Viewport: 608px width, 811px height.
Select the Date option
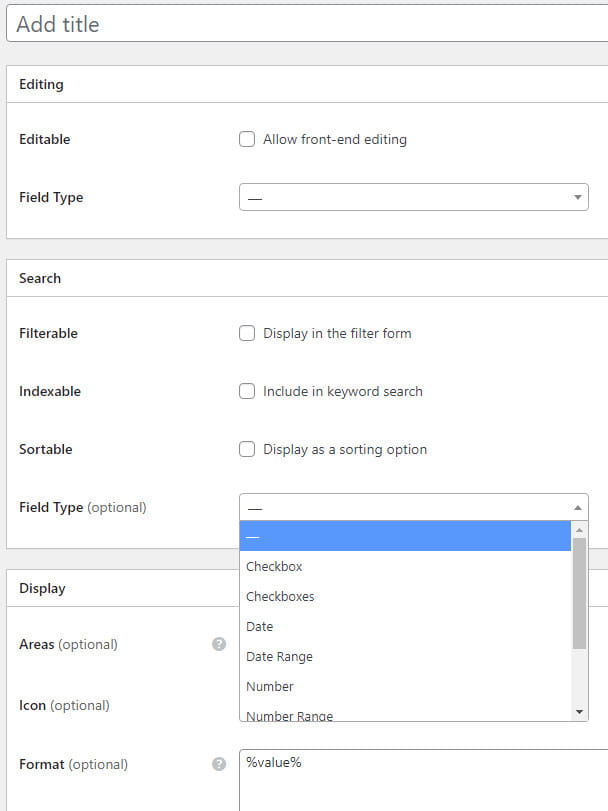259,626
